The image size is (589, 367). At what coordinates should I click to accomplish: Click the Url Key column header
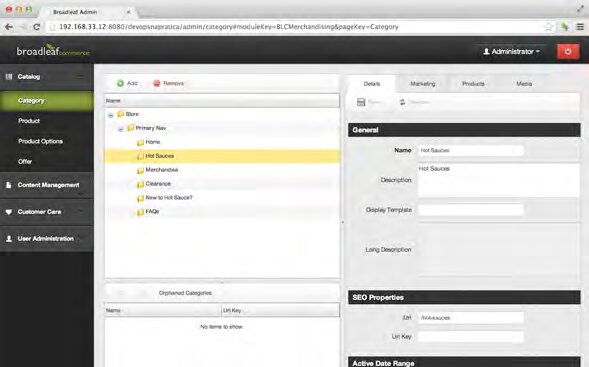[x=280, y=310]
